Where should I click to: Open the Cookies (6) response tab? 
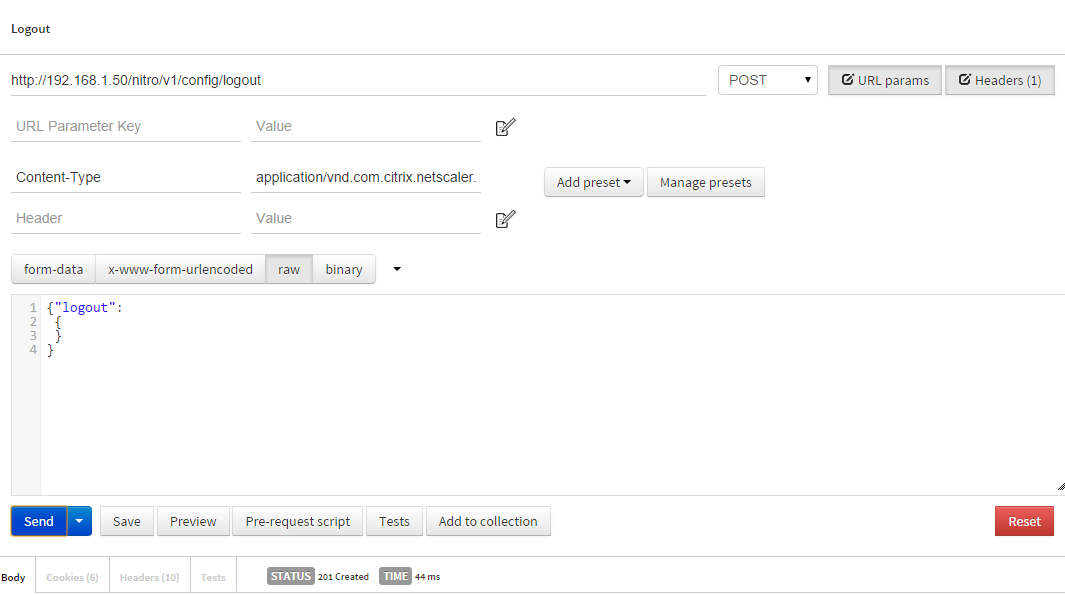(72, 577)
